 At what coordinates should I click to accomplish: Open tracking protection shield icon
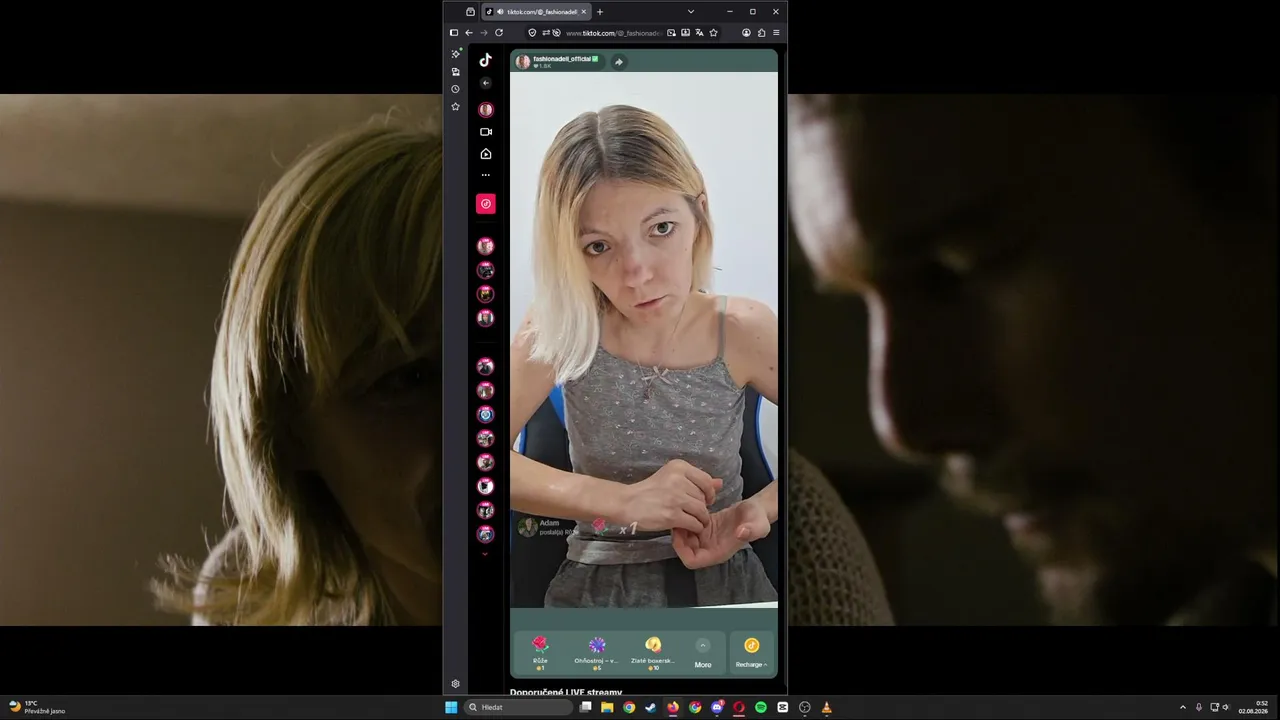[532, 33]
